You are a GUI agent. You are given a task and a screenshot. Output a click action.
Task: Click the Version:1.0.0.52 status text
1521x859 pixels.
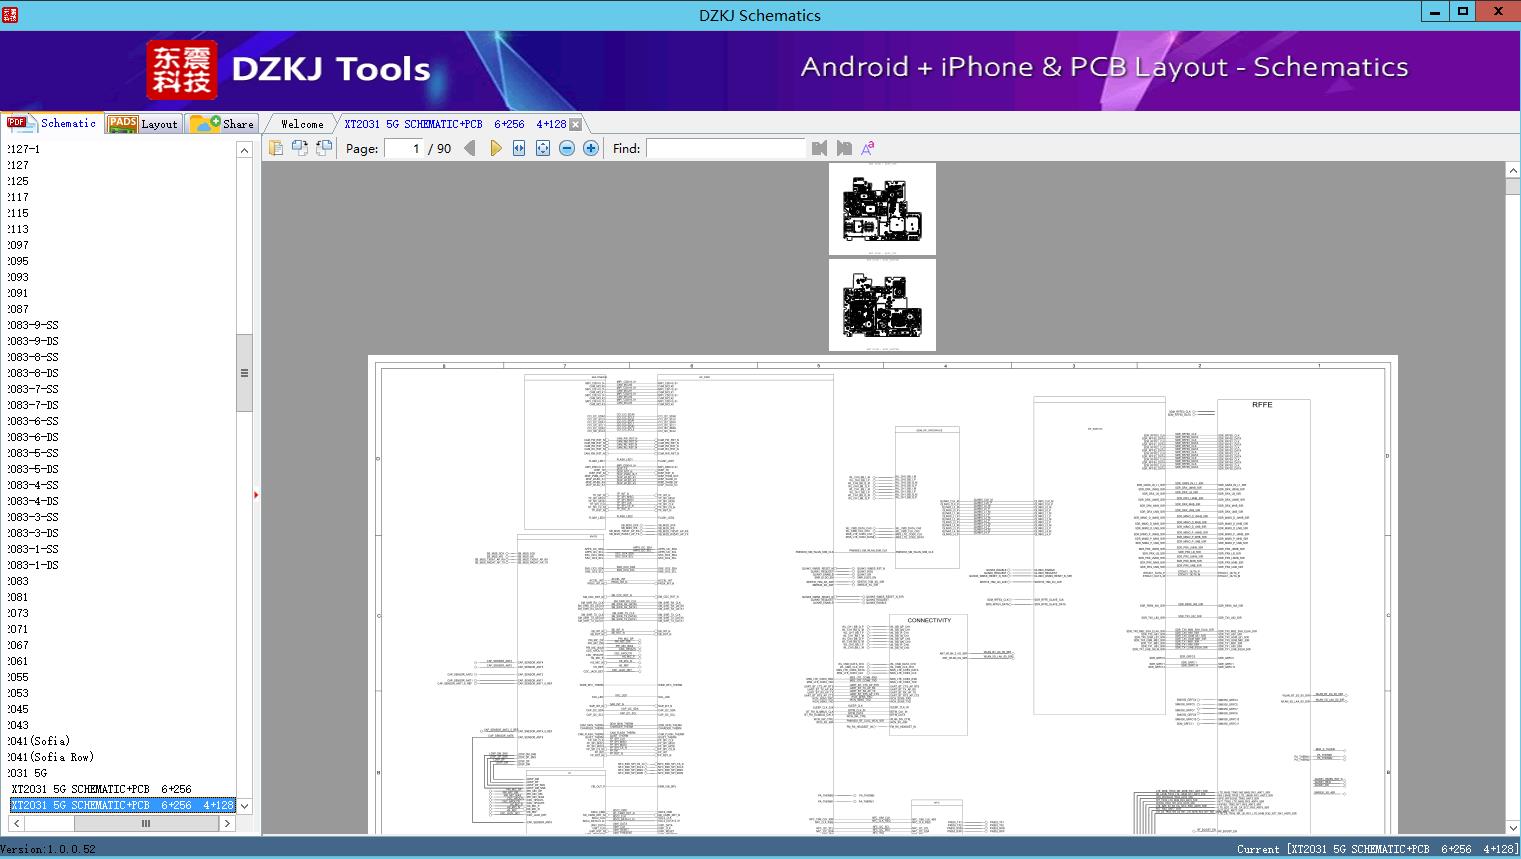[48, 849]
